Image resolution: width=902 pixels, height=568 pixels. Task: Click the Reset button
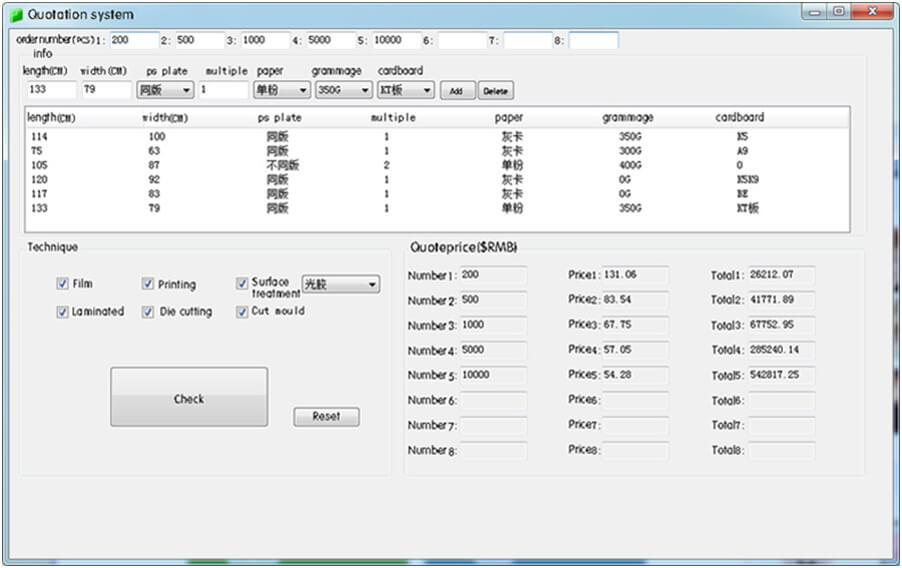[326, 417]
